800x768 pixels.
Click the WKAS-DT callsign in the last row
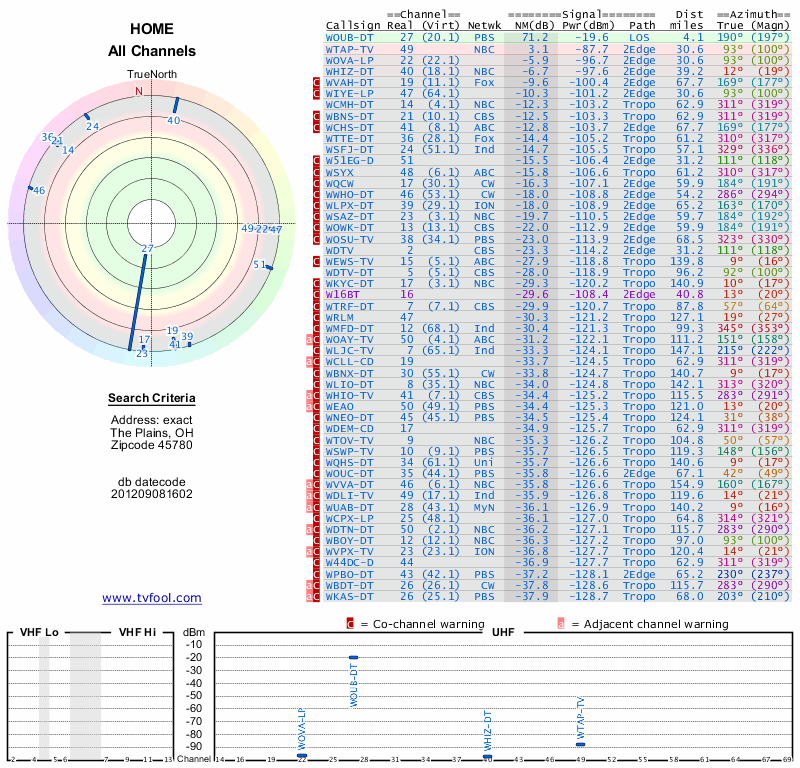coord(350,596)
